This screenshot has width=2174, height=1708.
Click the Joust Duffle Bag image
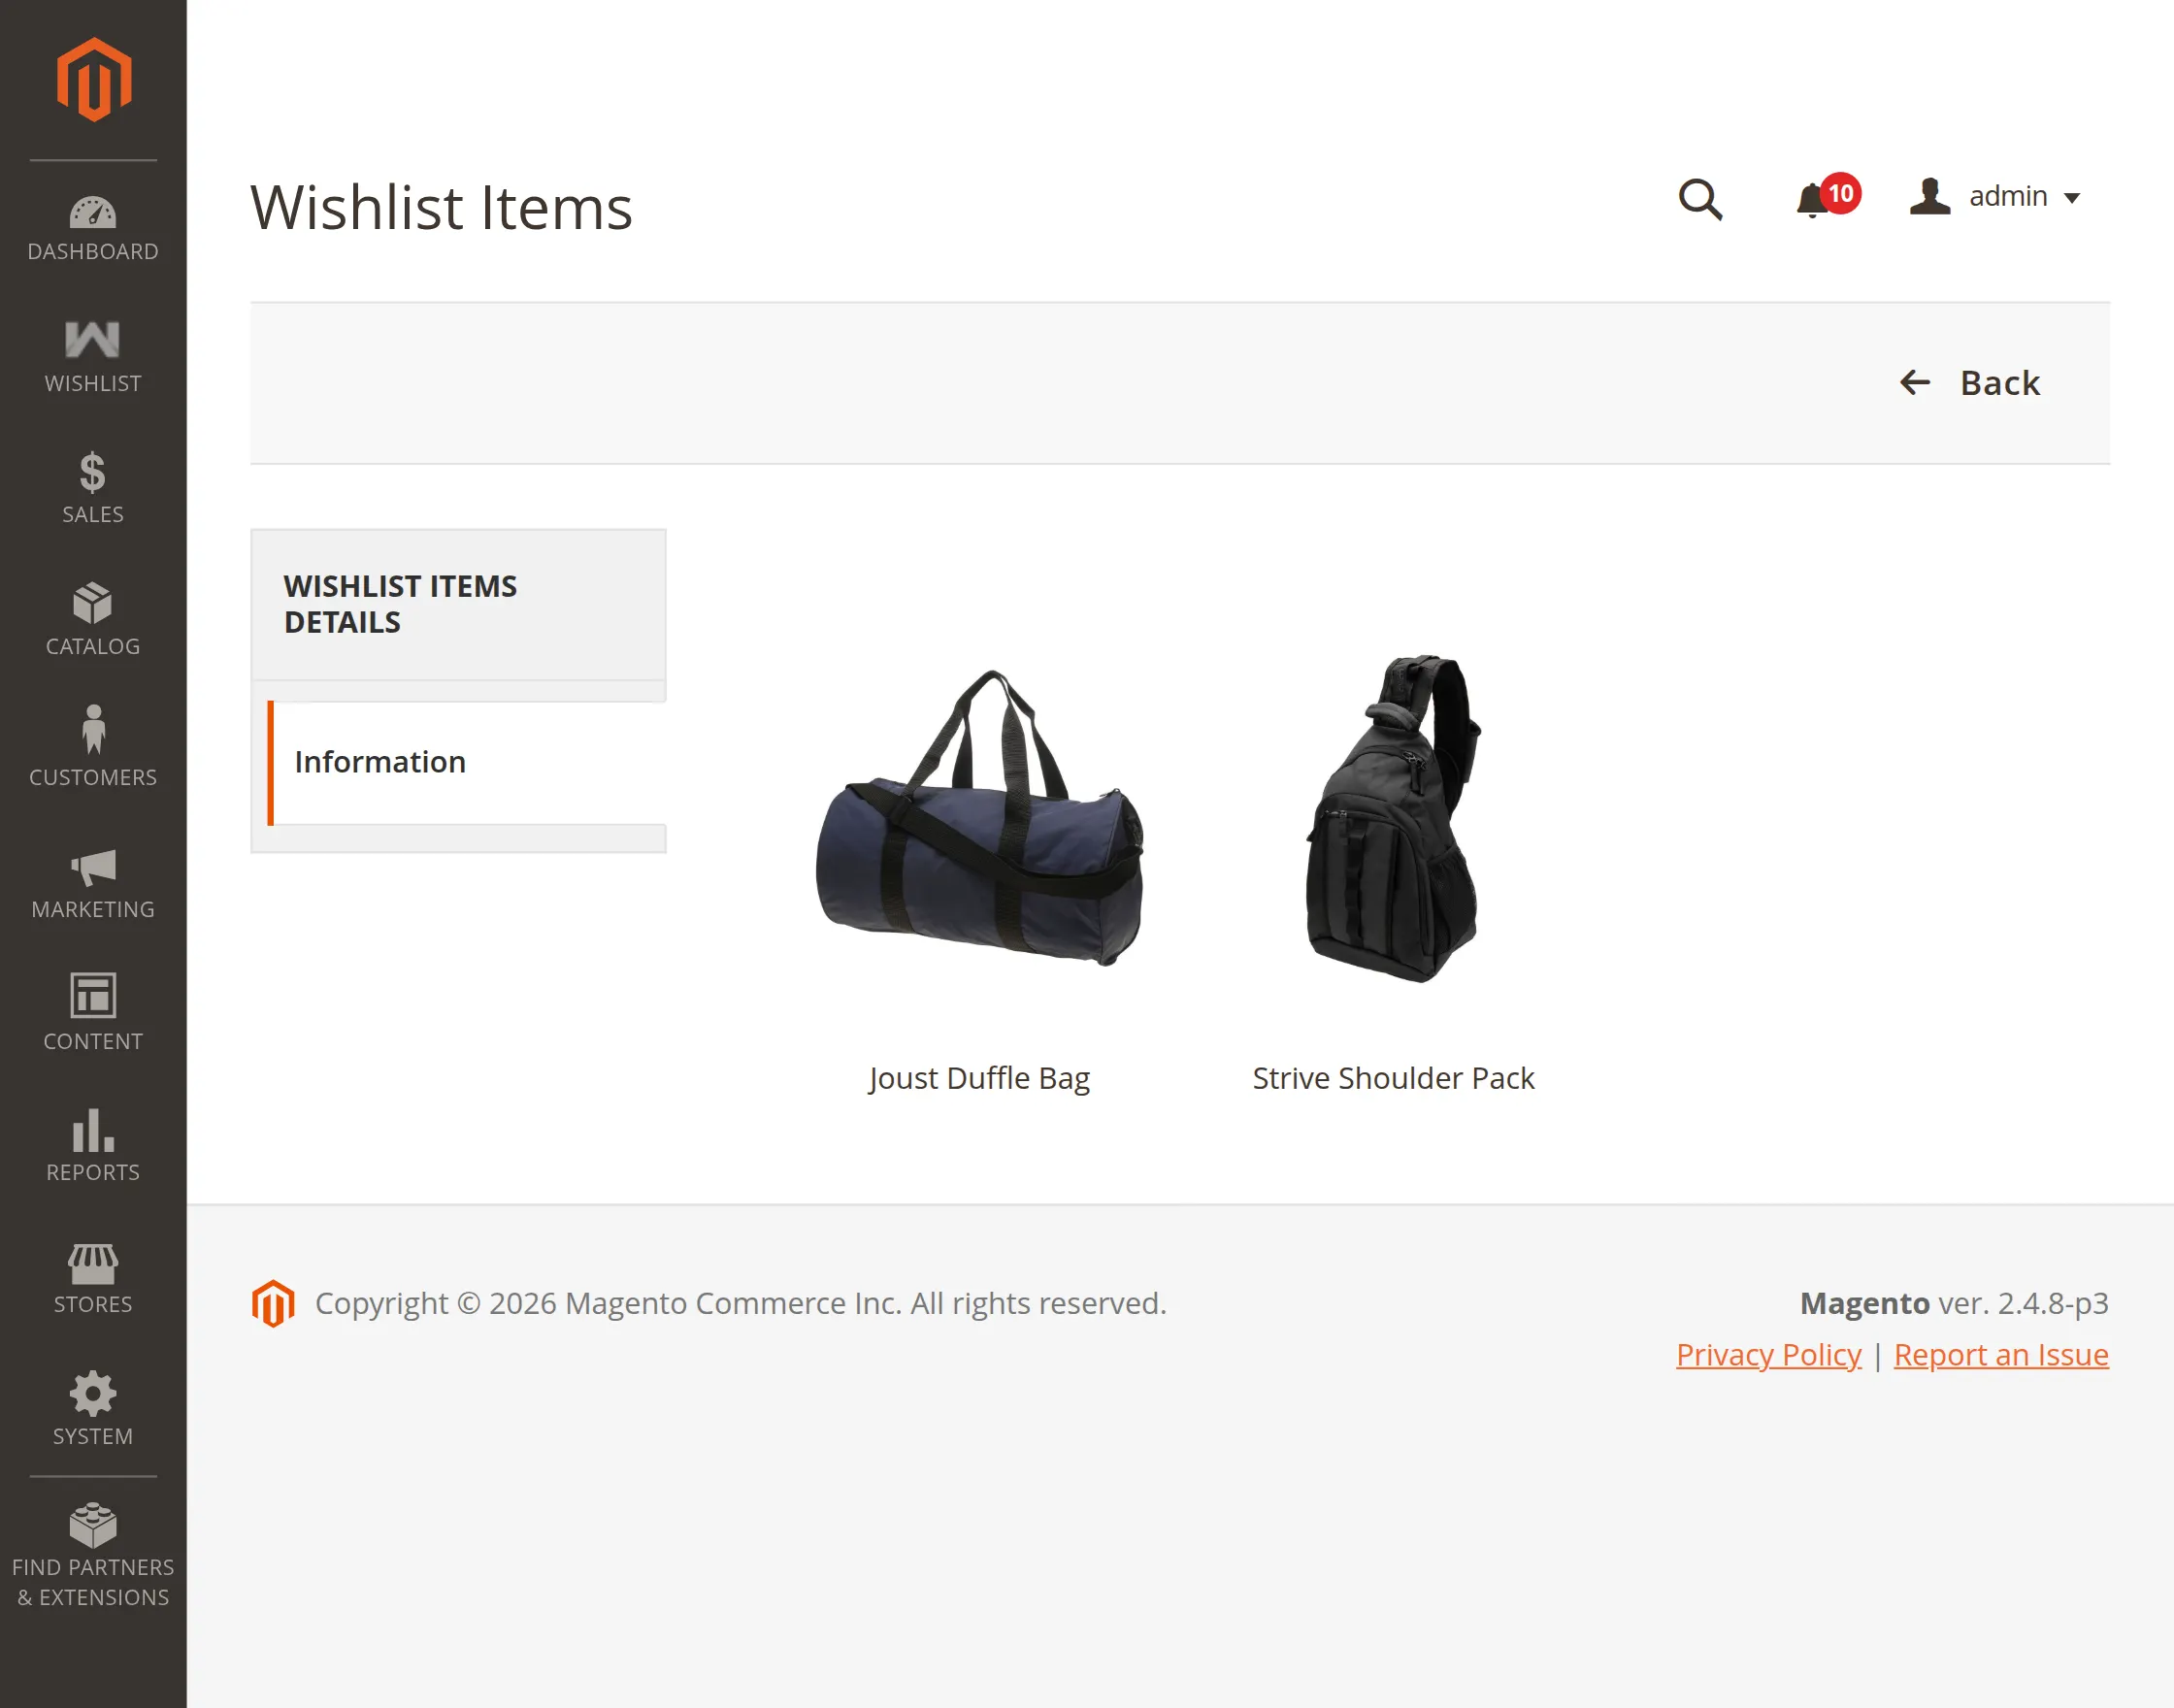pos(979,820)
